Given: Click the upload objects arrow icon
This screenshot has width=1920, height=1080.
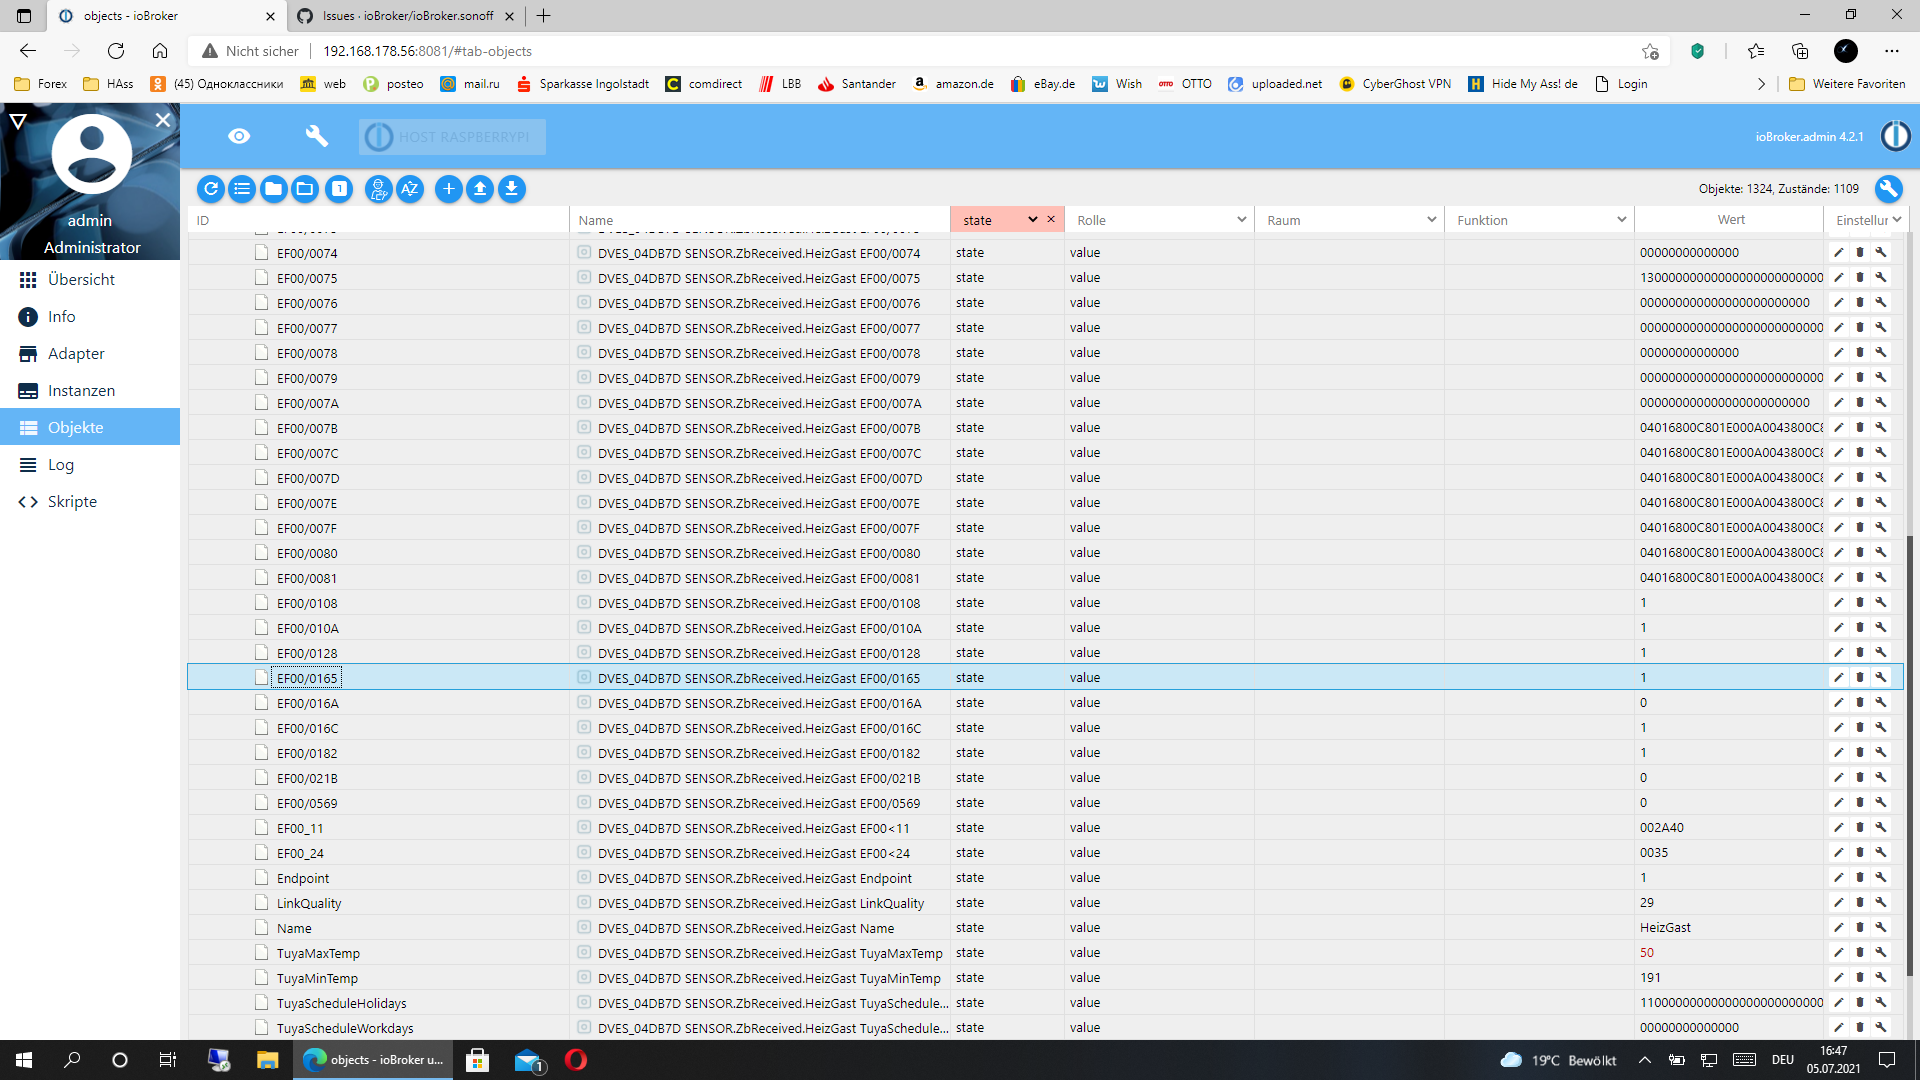Looking at the screenshot, I should 480,189.
